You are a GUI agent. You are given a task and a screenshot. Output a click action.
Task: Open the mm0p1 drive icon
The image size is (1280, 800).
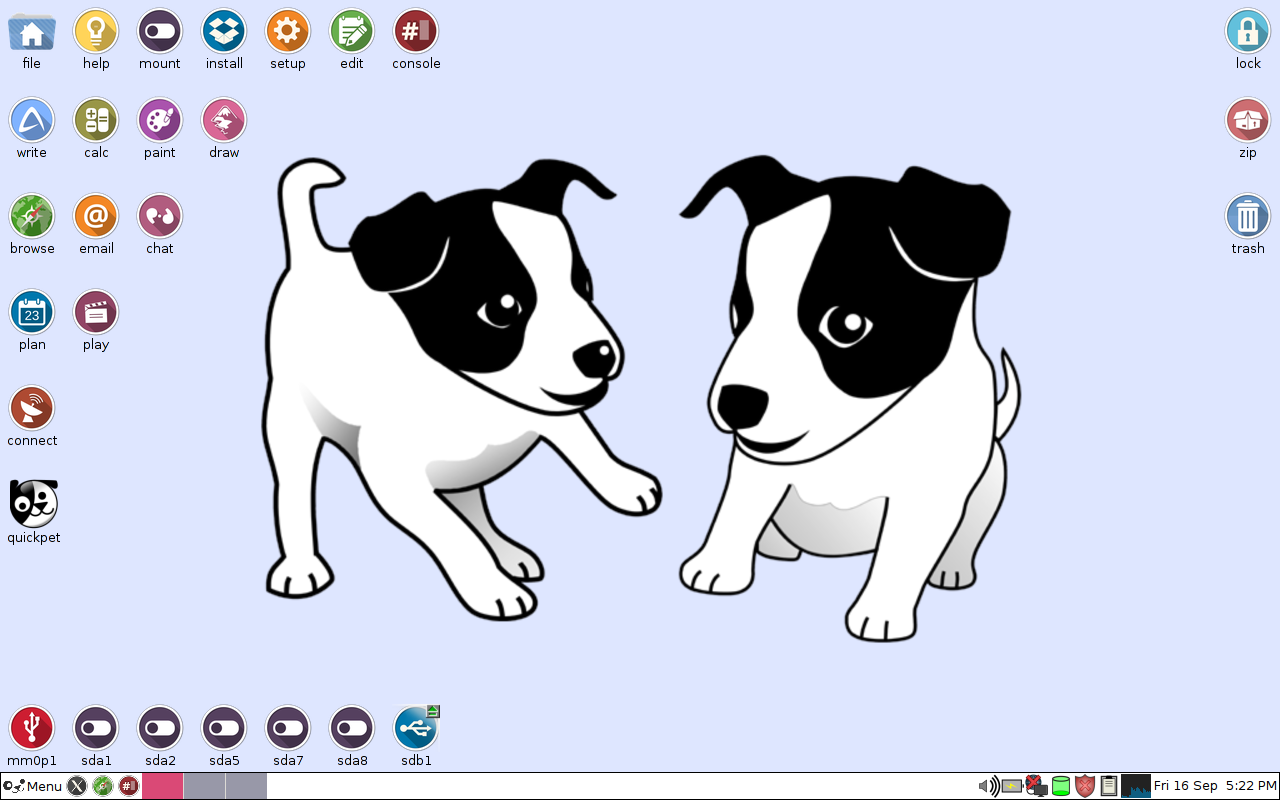point(32,729)
